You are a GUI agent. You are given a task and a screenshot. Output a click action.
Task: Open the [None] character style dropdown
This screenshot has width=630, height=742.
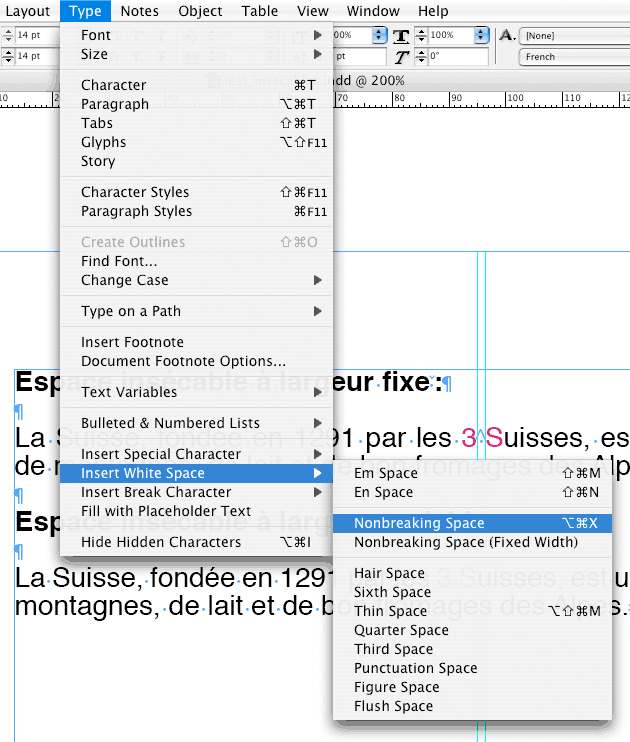(575, 35)
